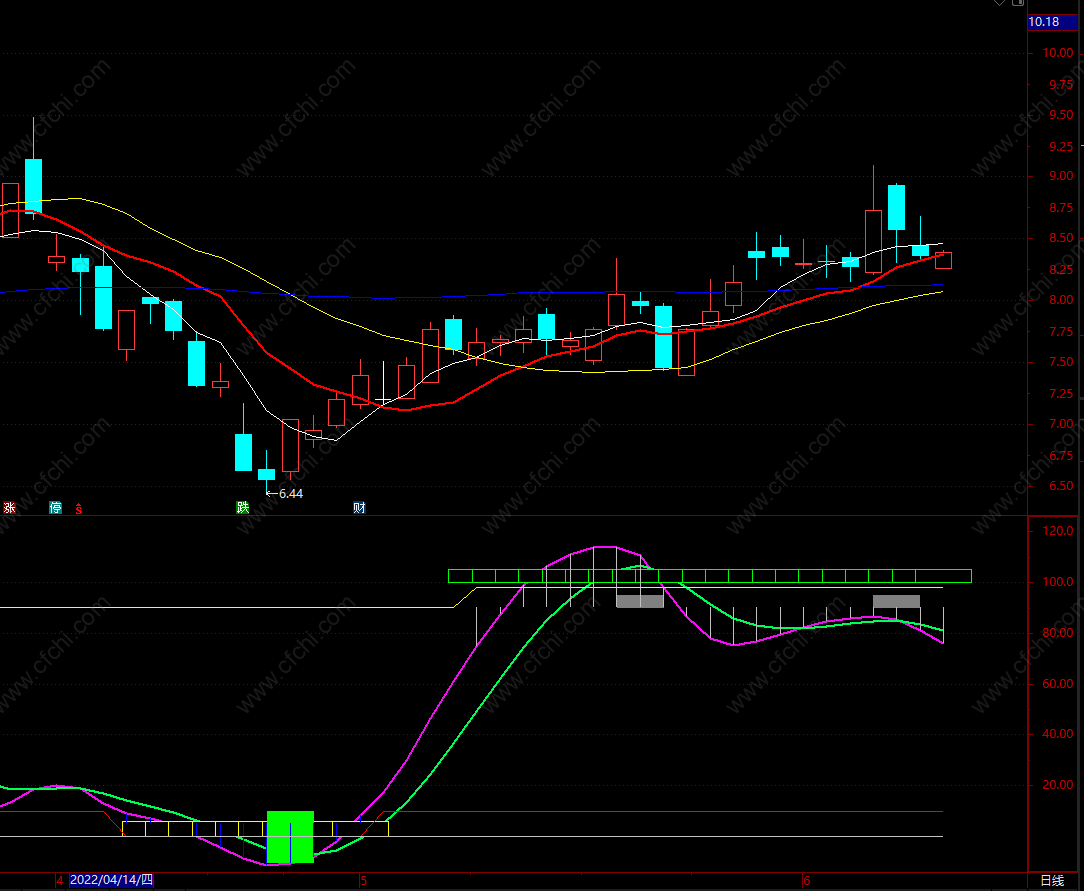Click the 6.50 price axis label
This screenshot has height=891, width=1084.
click(x=1060, y=486)
